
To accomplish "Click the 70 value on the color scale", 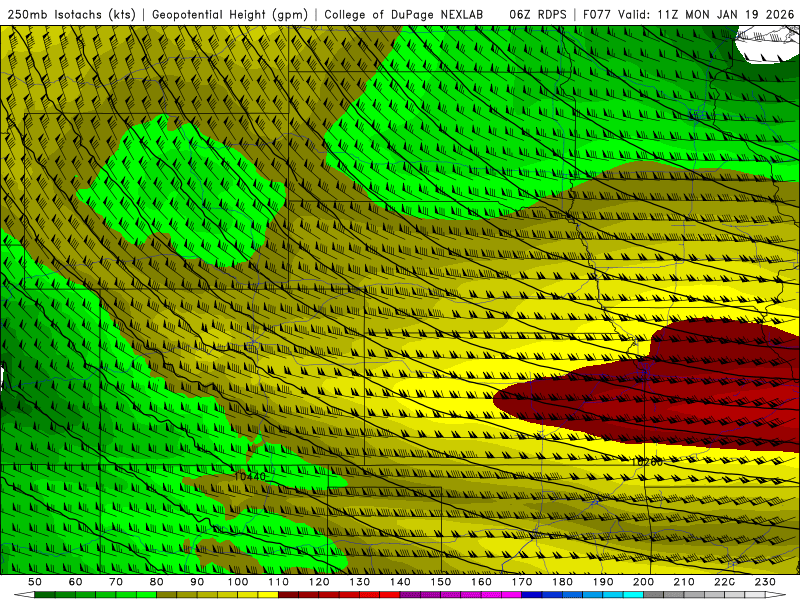I will (x=116, y=582).
